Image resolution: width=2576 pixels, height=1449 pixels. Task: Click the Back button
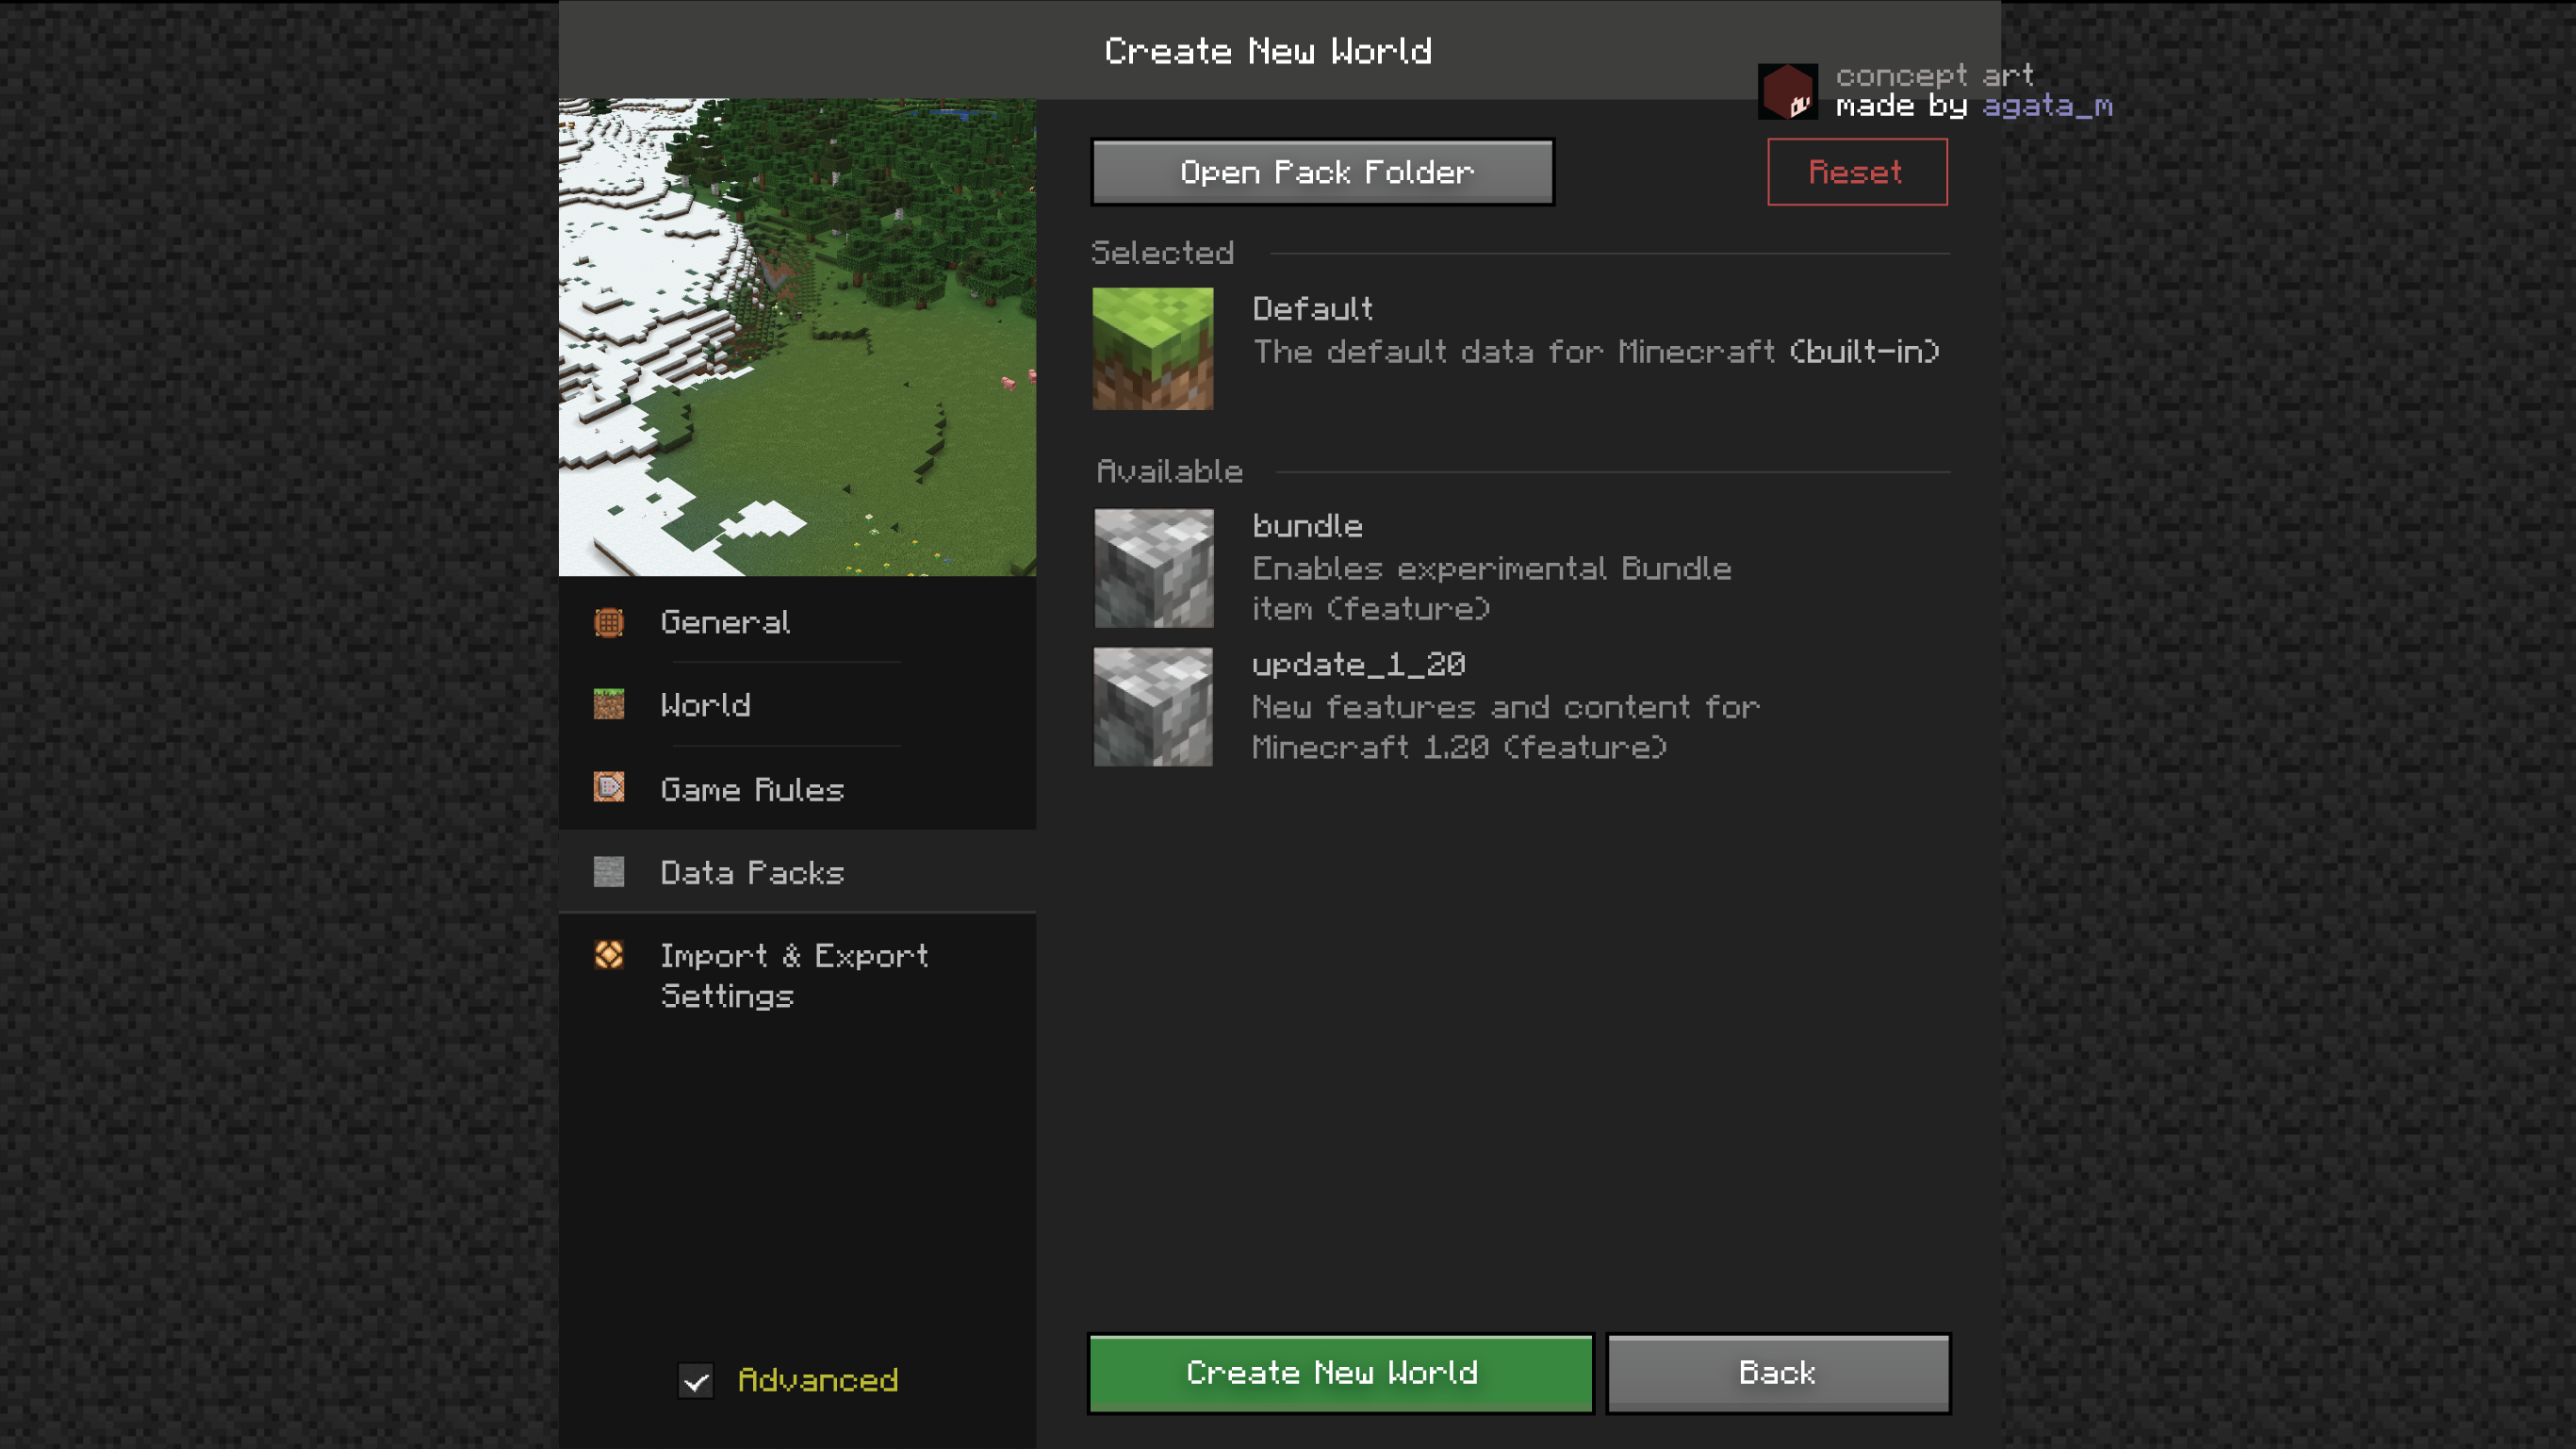[1778, 1373]
